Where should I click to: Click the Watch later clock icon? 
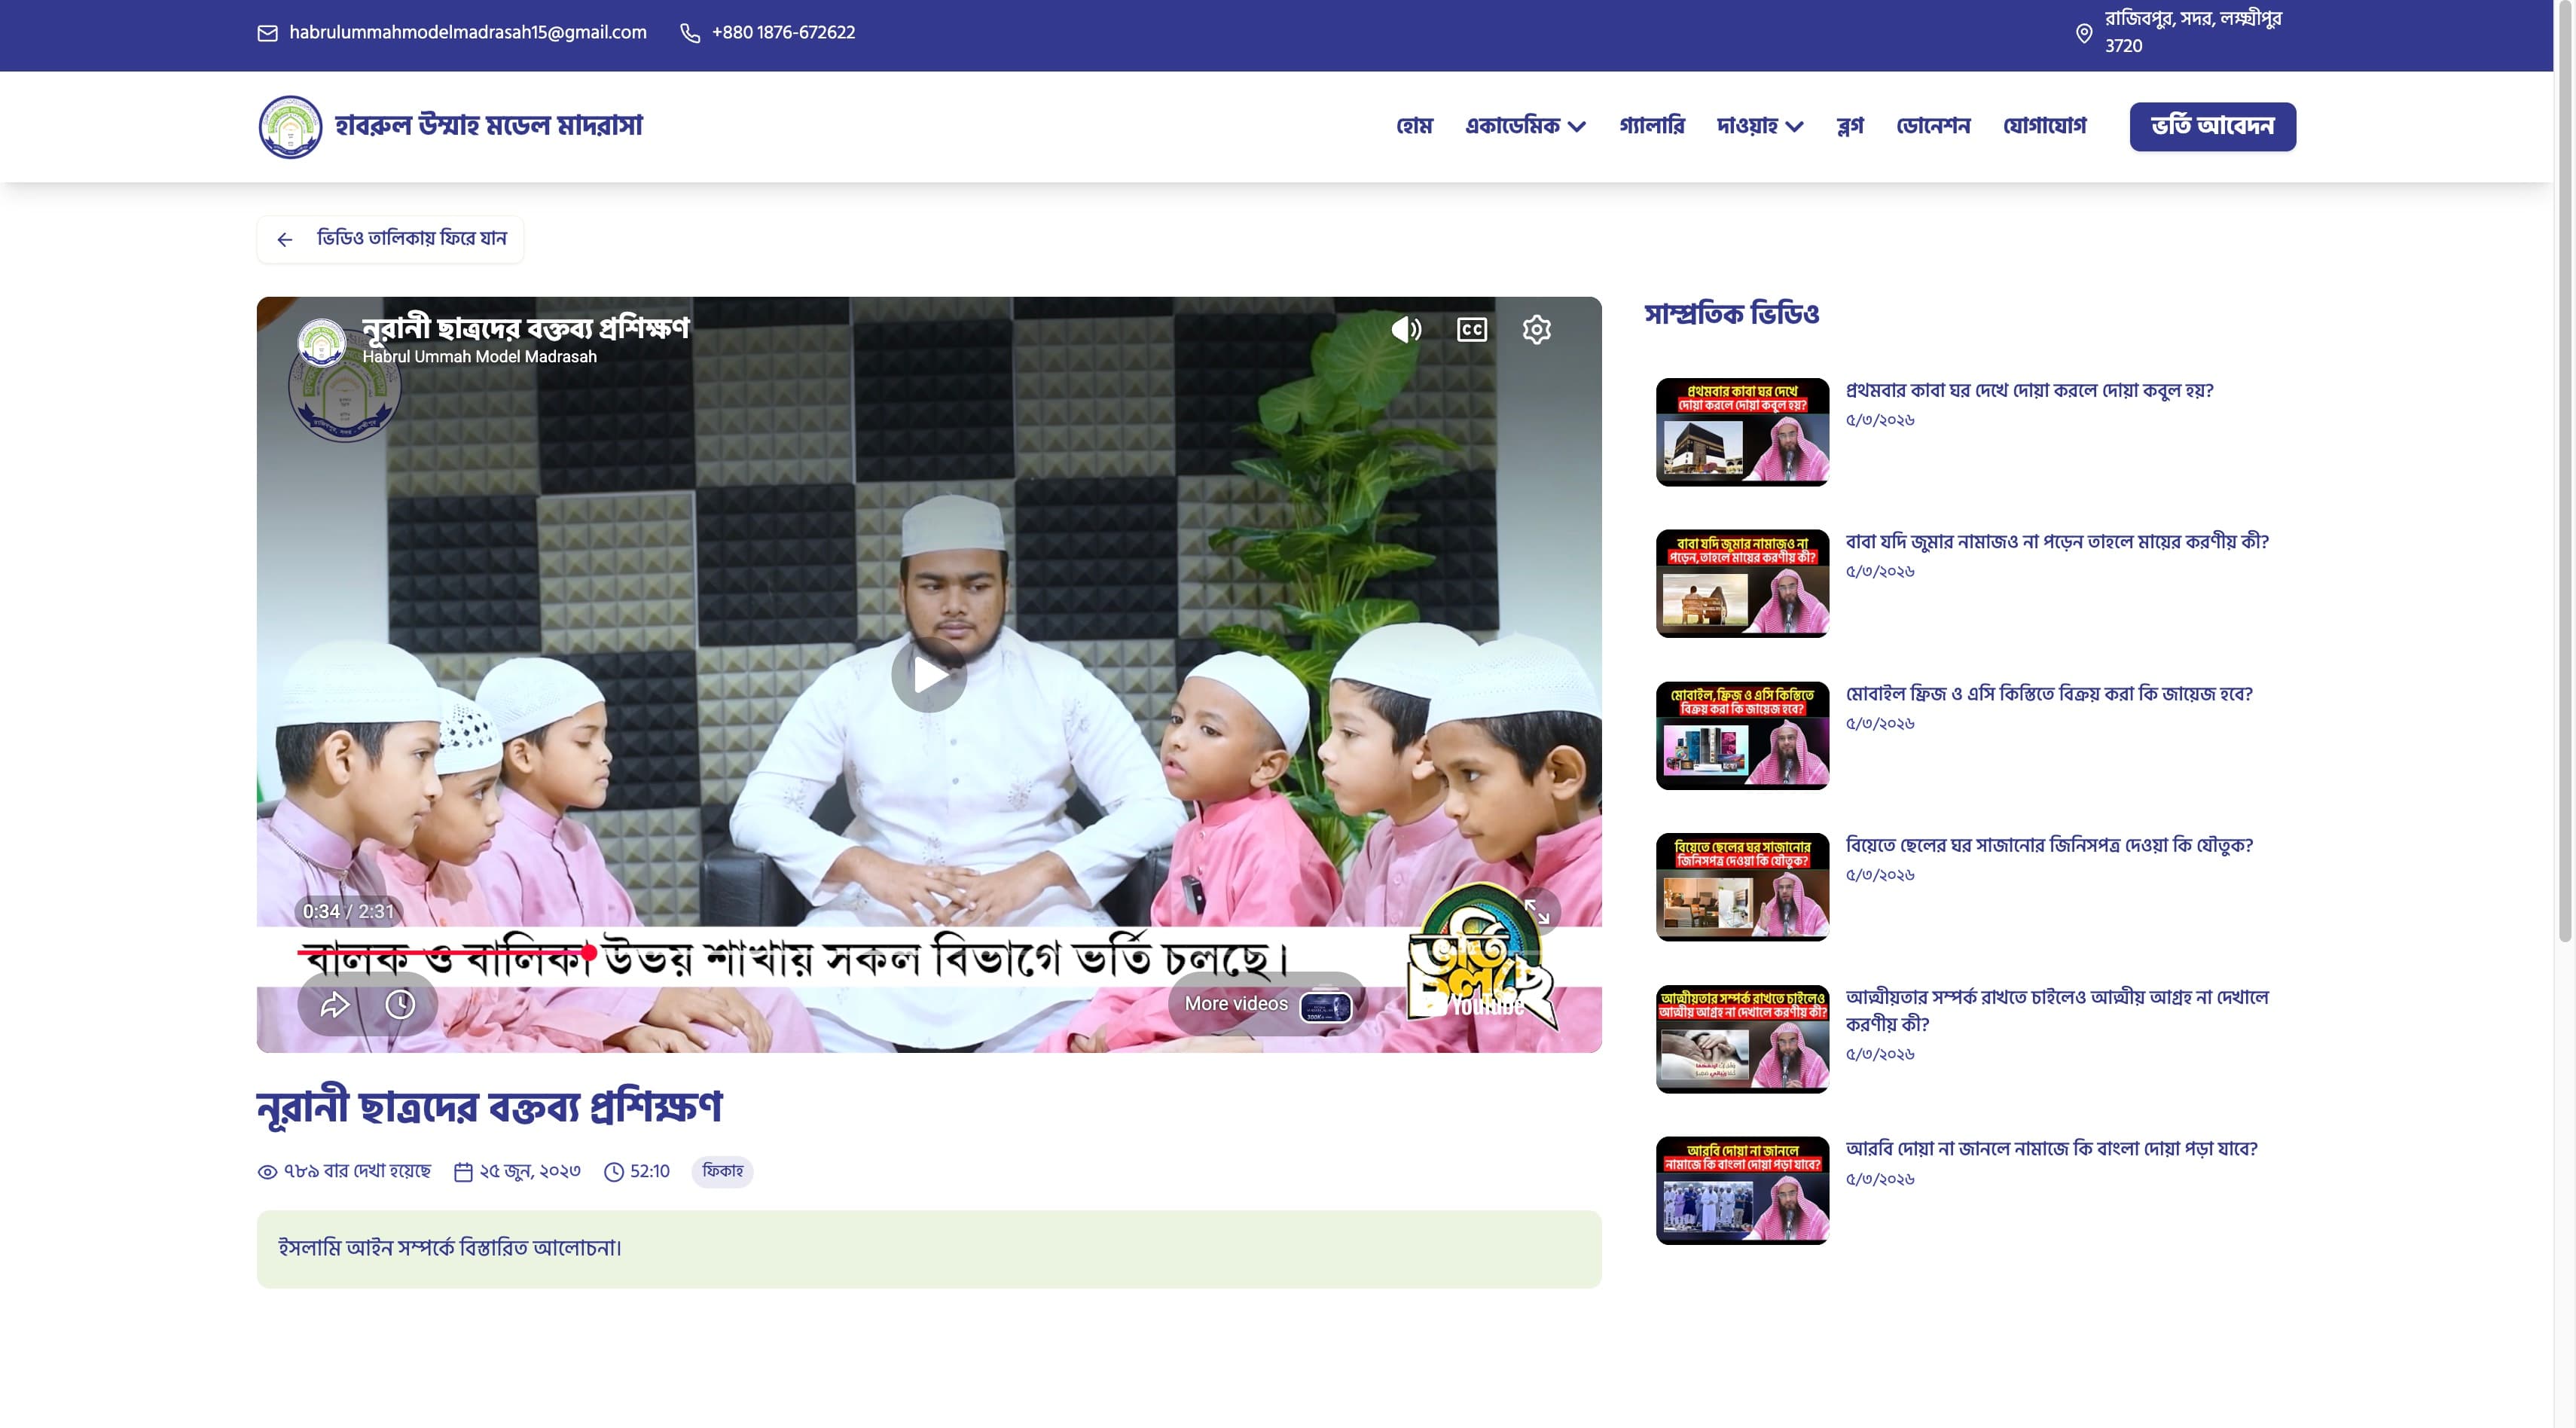pos(400,1004)
